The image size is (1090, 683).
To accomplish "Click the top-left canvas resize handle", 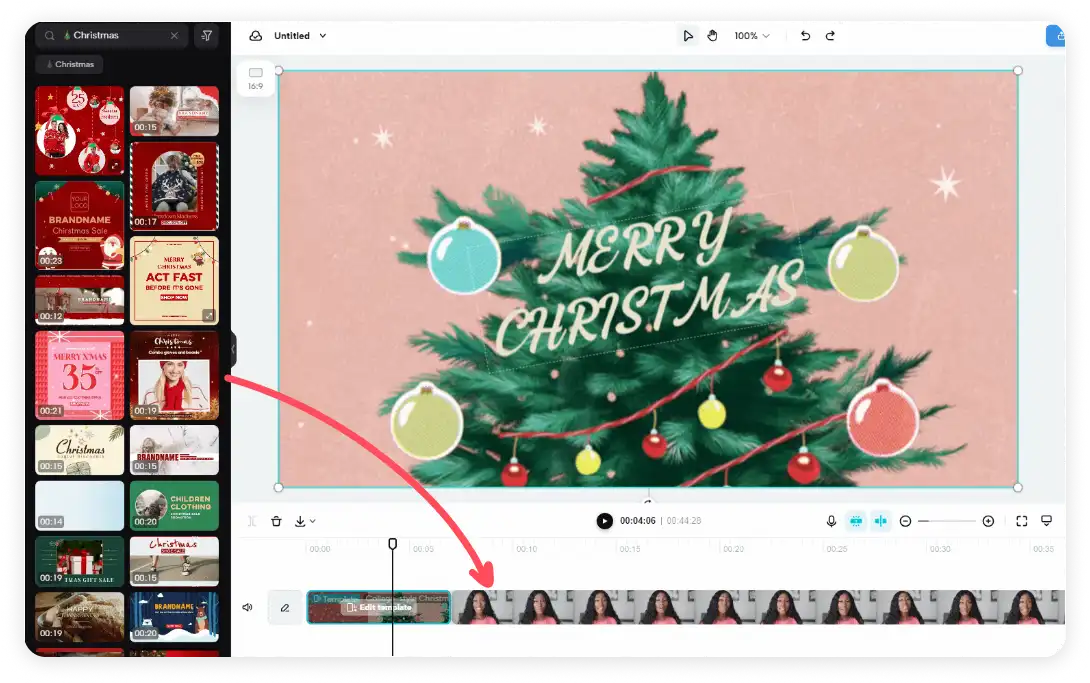I will click(x=279, y=70).
